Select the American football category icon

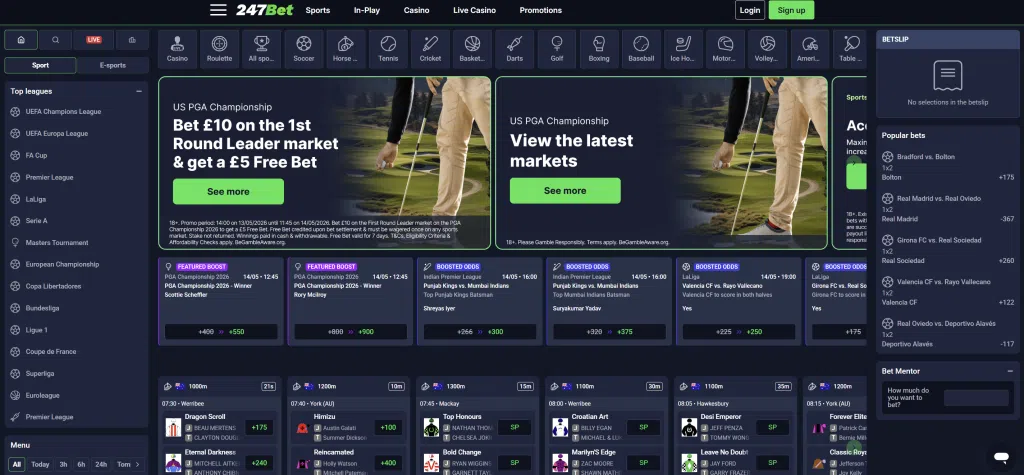click(810, 49)
